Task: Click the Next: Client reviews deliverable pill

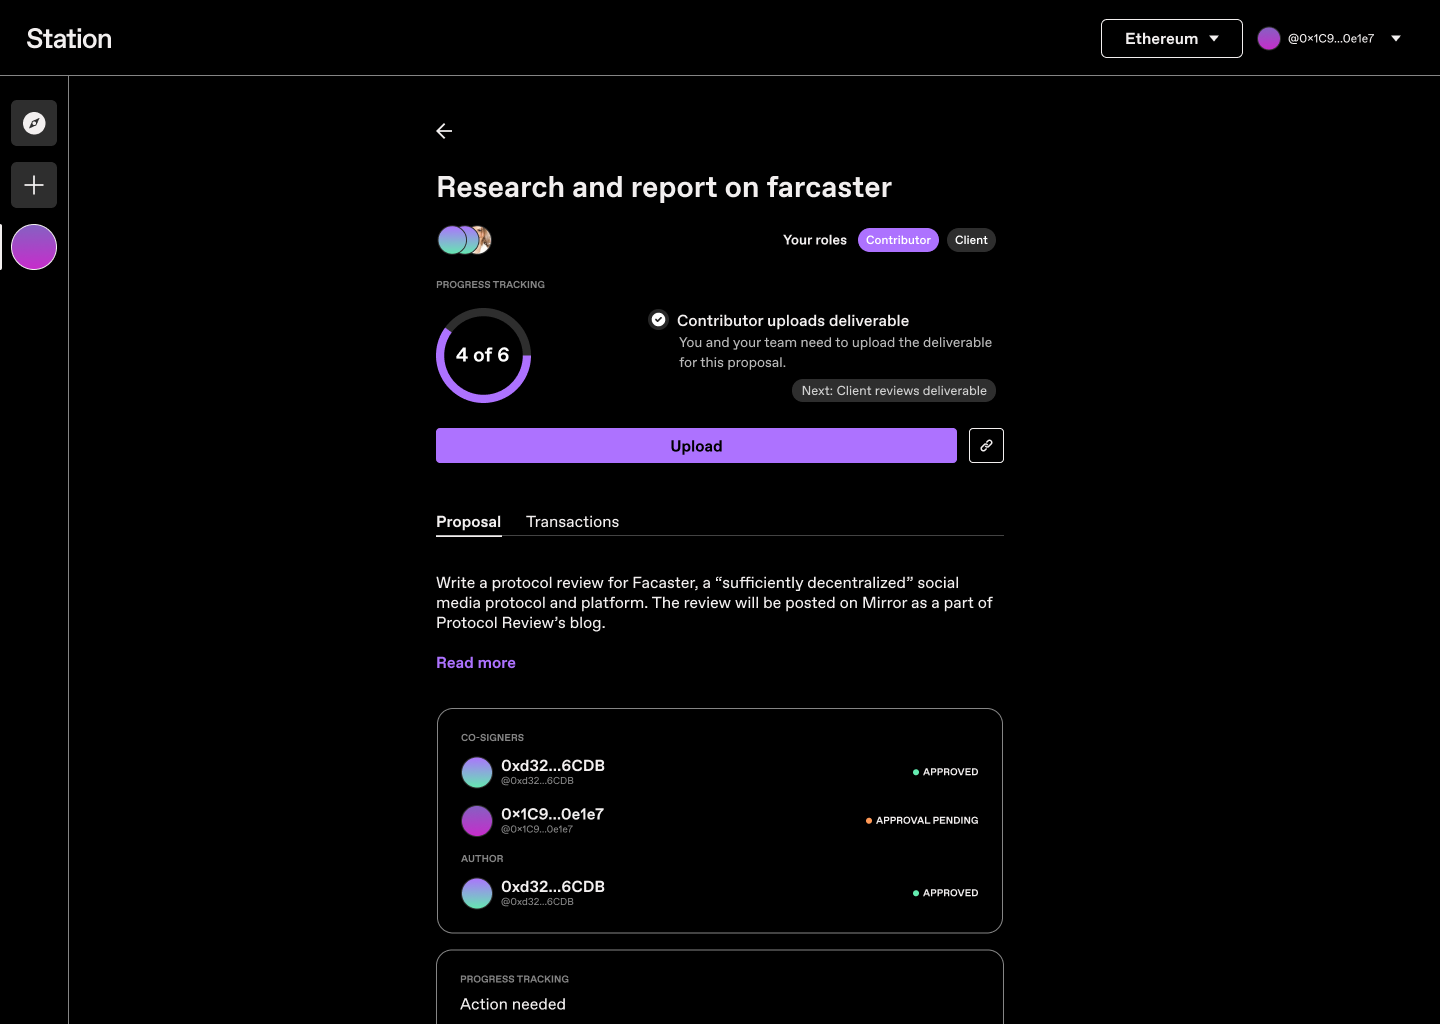Action: pyautogui.click(x=894, y=391)
